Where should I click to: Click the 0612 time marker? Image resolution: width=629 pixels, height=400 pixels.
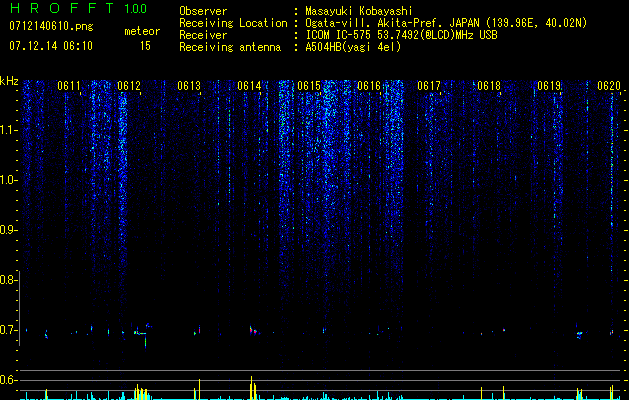pos(129,86)
